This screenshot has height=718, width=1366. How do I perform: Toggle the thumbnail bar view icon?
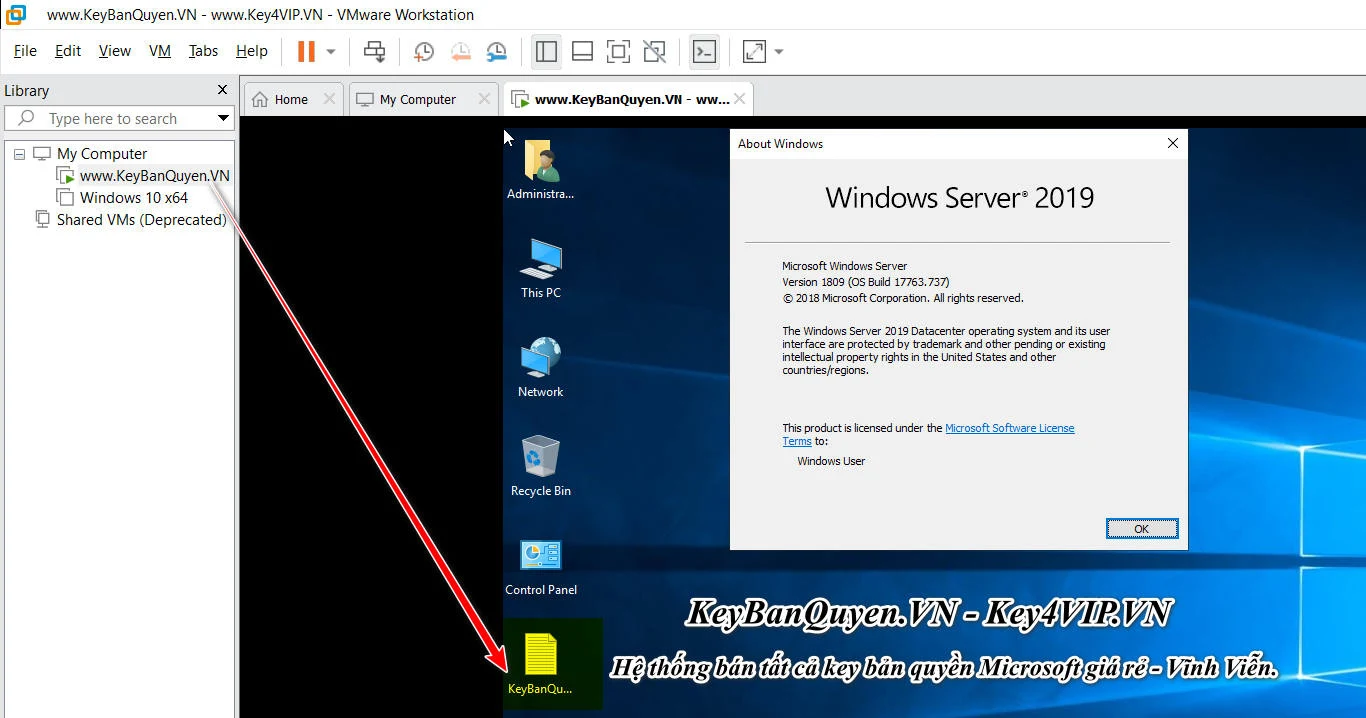582,51
